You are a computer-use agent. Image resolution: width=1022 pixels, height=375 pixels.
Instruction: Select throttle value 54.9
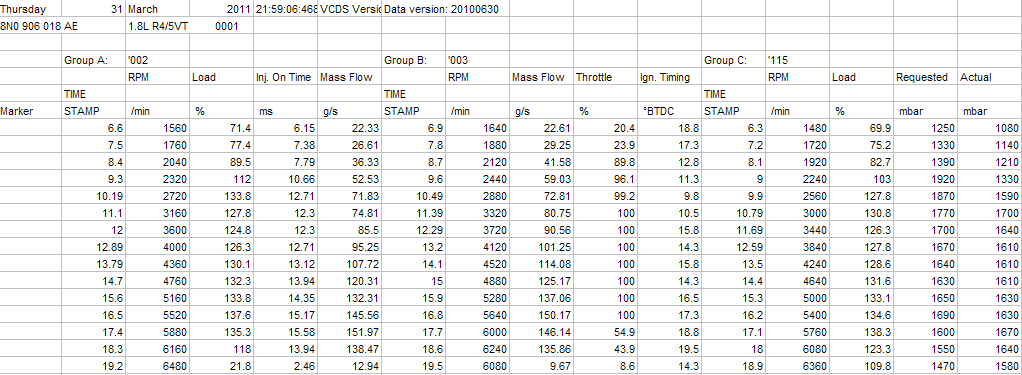[606, 331]
